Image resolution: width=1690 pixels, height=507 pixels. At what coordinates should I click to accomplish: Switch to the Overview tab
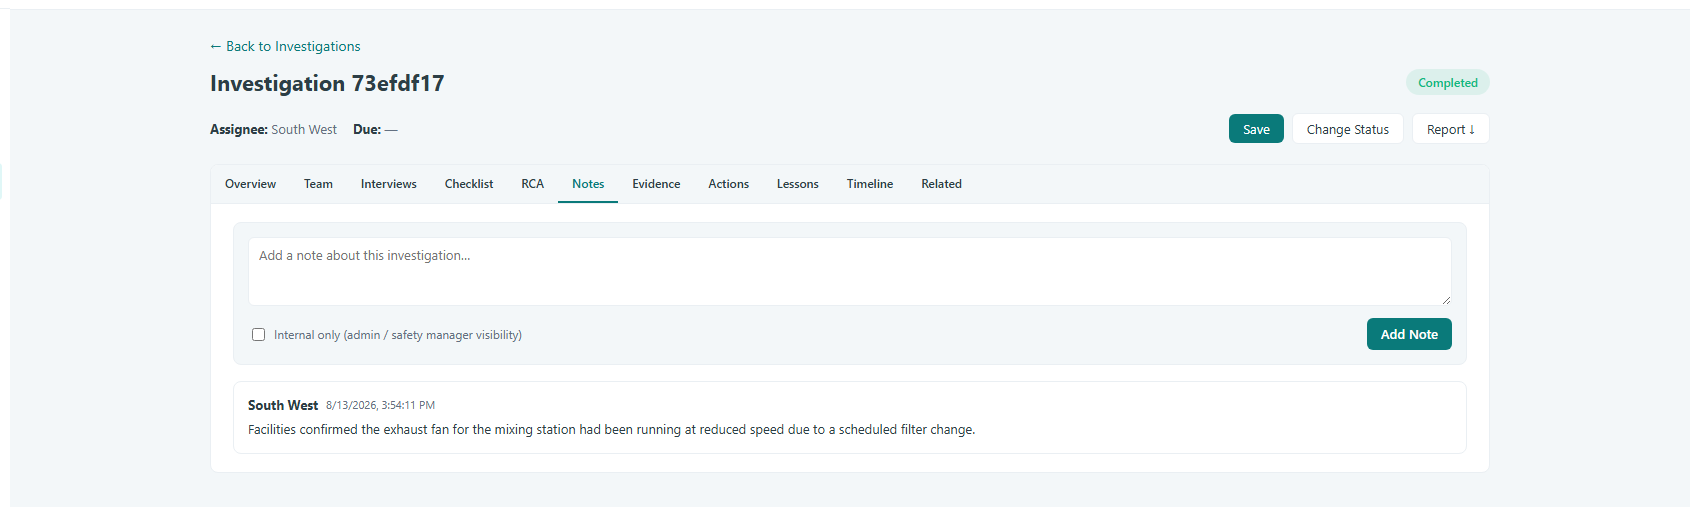point(250,184)
